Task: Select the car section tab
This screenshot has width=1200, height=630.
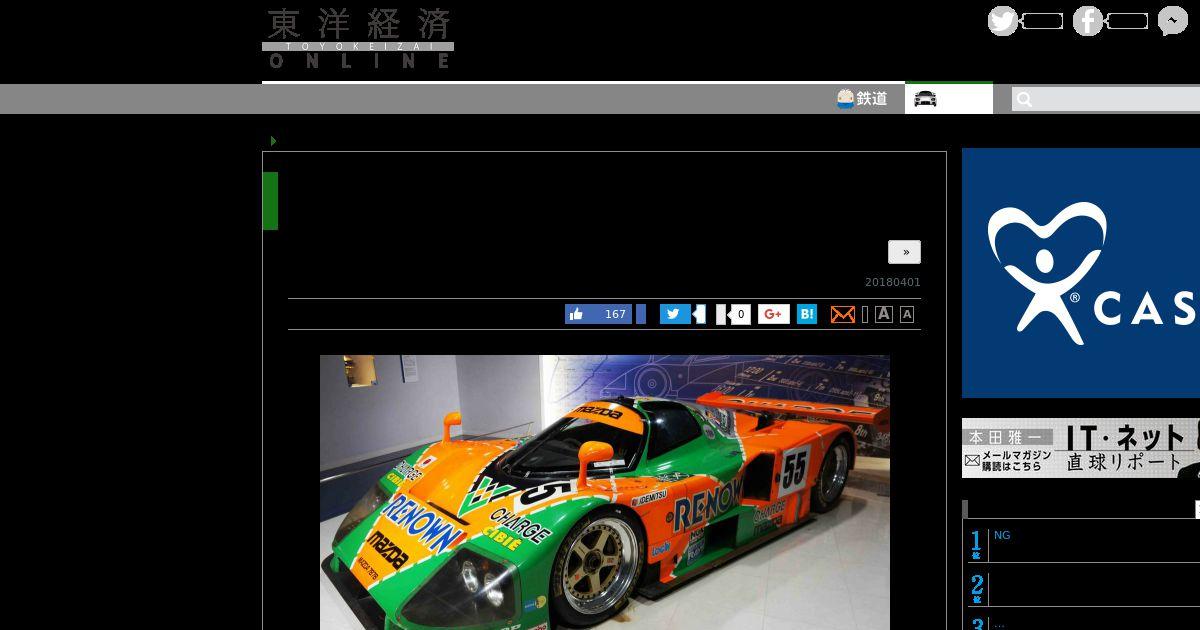Action: click(x=949, y=98)
